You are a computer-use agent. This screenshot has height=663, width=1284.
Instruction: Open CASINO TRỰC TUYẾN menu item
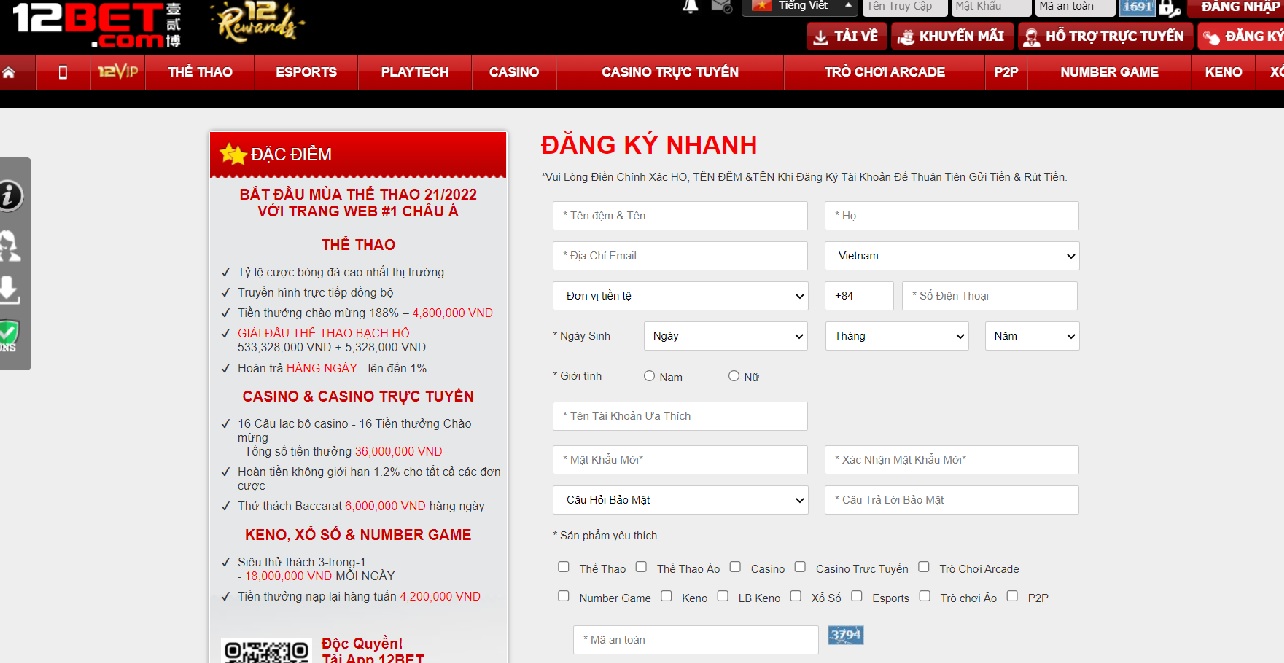point(670,72)
